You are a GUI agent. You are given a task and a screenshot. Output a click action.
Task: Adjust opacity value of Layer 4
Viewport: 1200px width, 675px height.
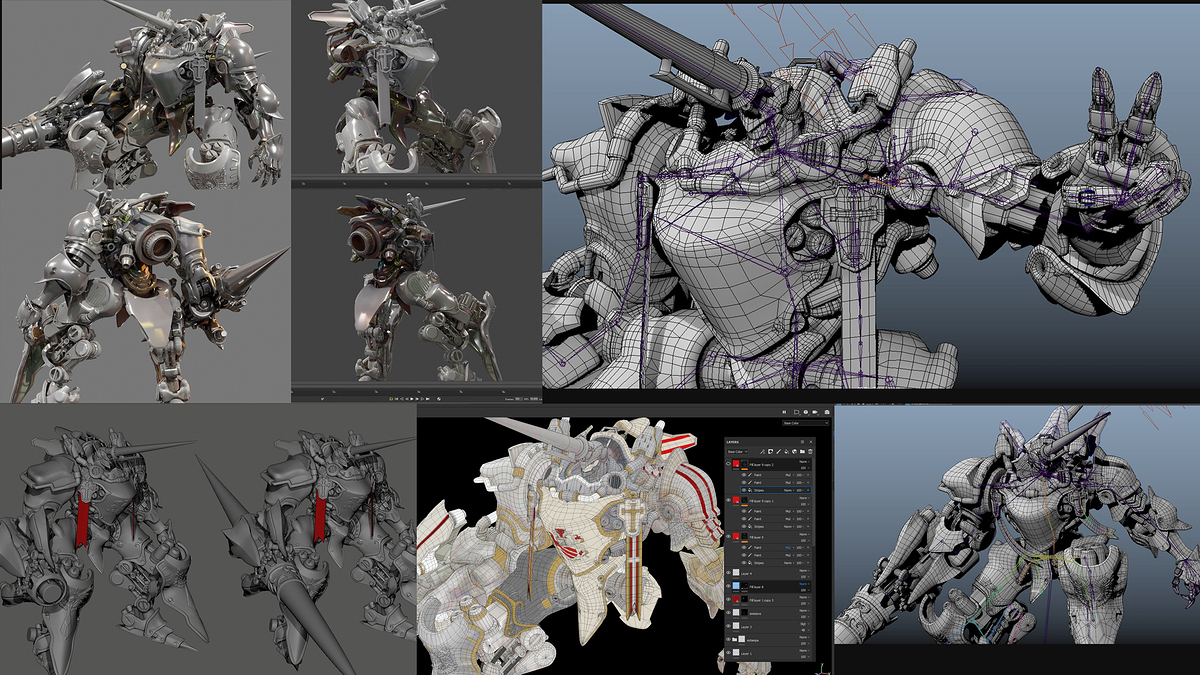click(803, 575)
